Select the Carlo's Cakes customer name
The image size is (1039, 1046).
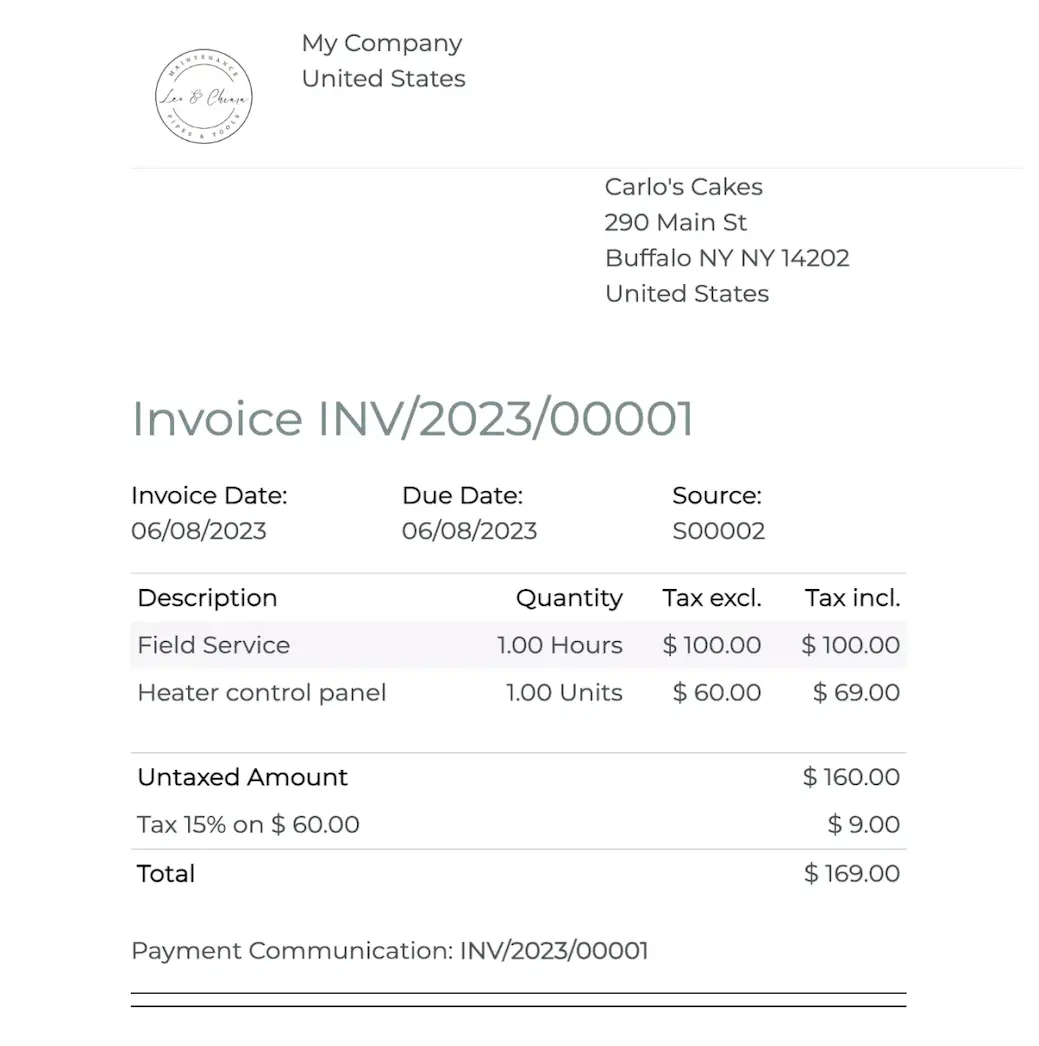pos(683,187)
